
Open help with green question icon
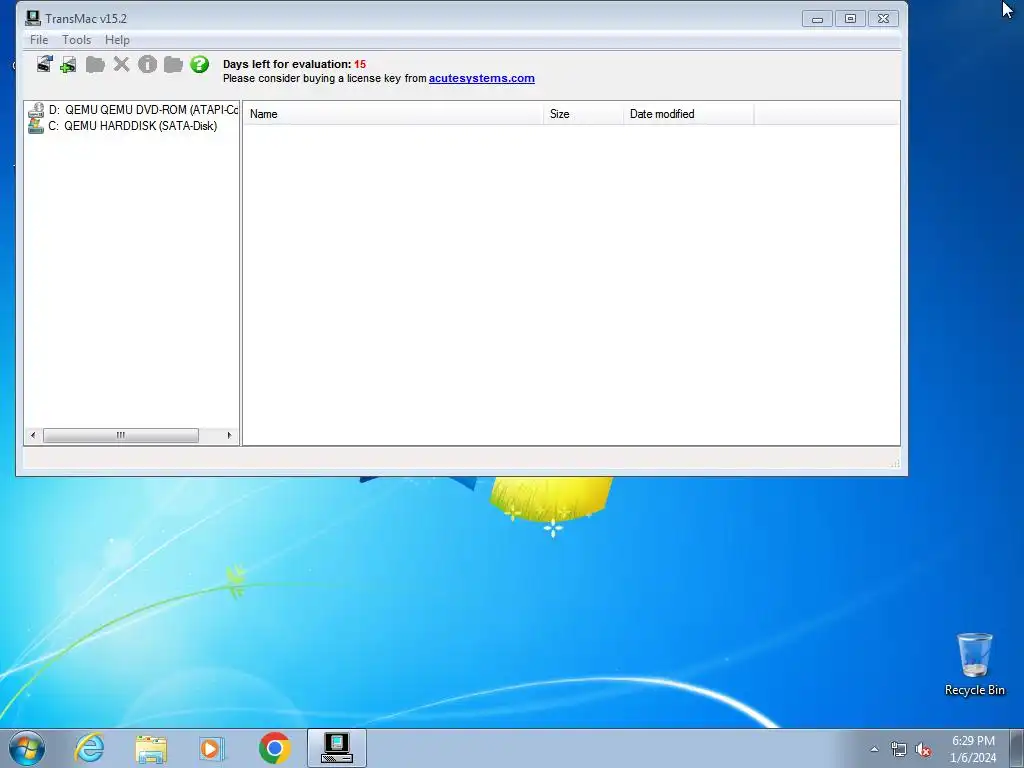pos(199,64)
